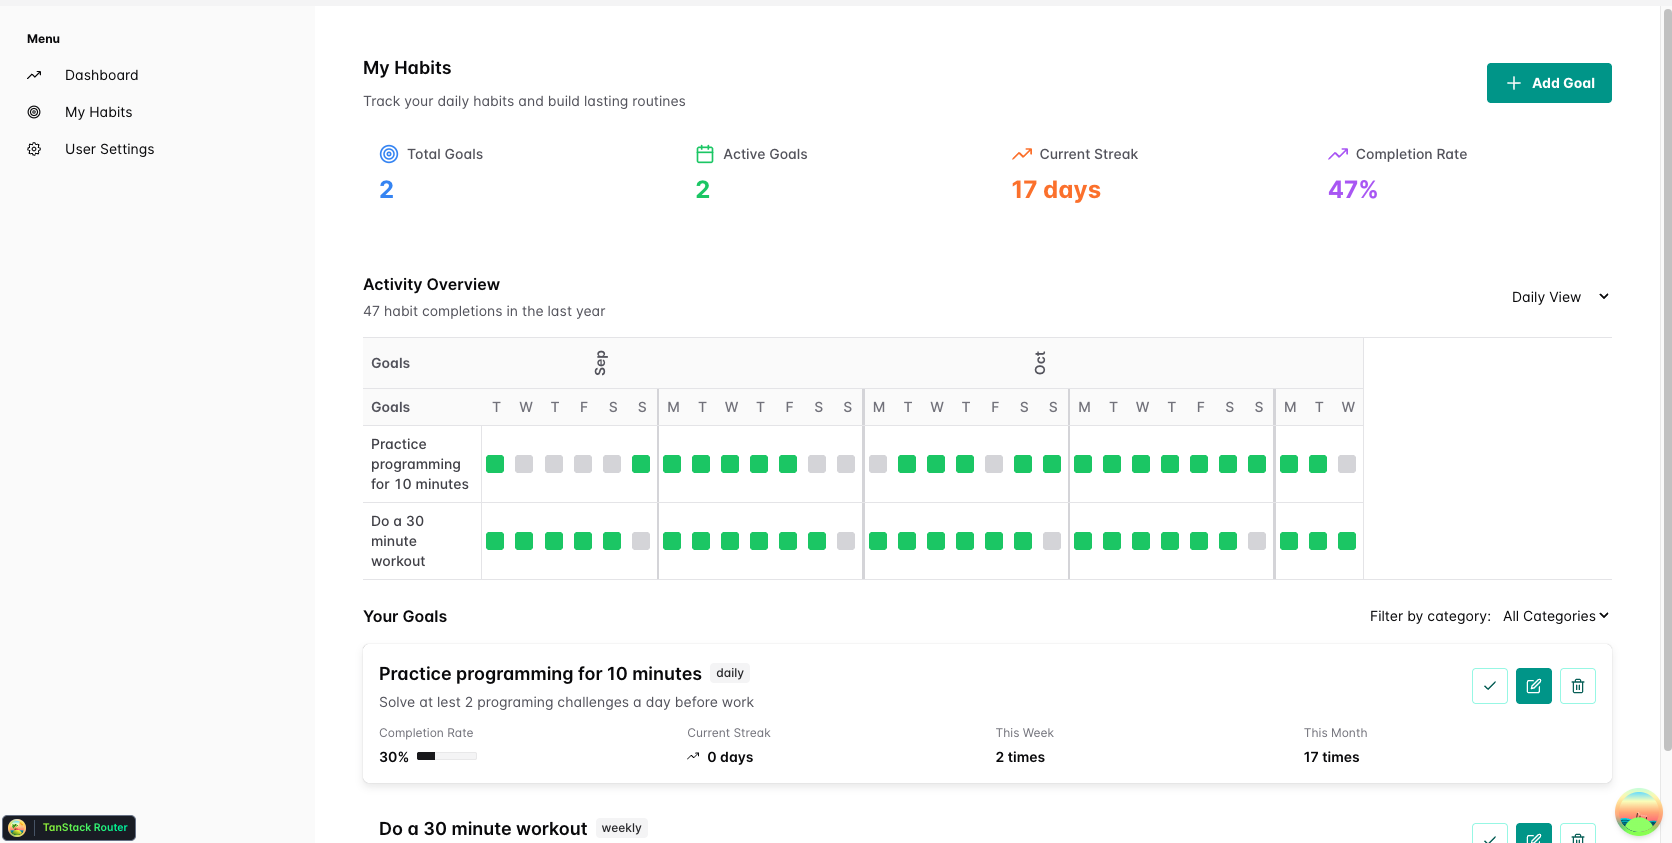Delete the Practice programming goal
Viewport: 1672px width, 843px height.
coord(1578,686)
